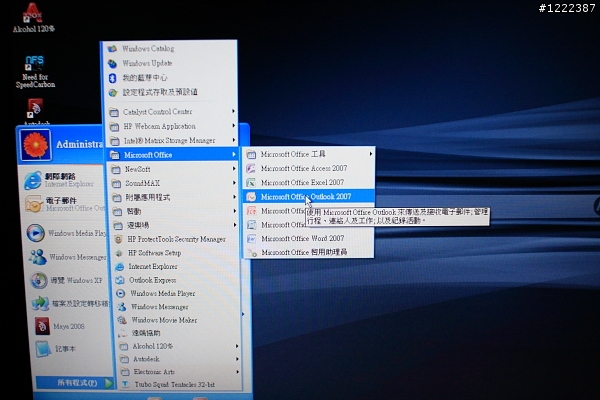Image resolution: width=600 pixels, height=400 pixels.
Task: Select Intel Matrix Storage Manager folder
Action: pos(171,140)
